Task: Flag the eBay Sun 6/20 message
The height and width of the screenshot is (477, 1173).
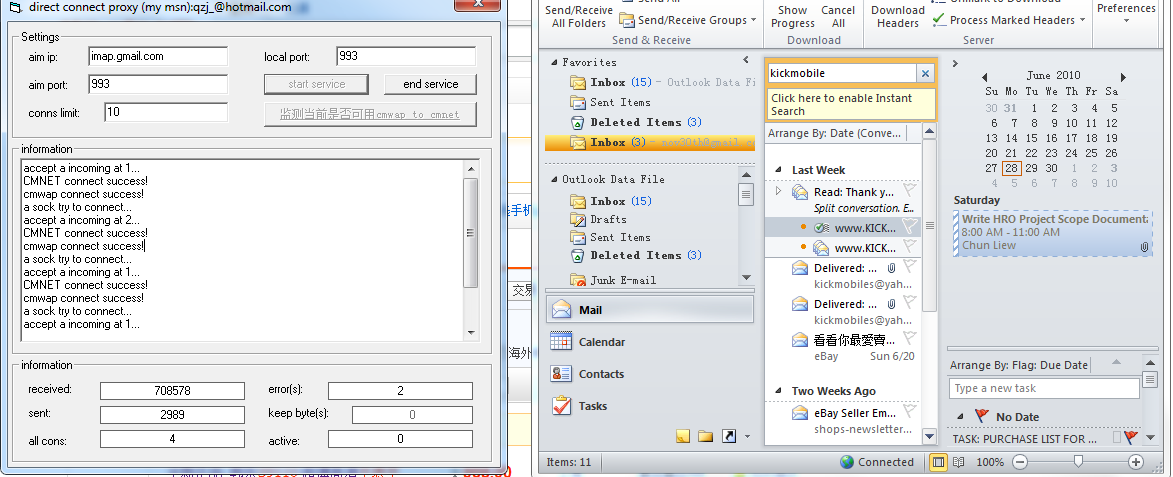Action: click(x=910, y=337)
